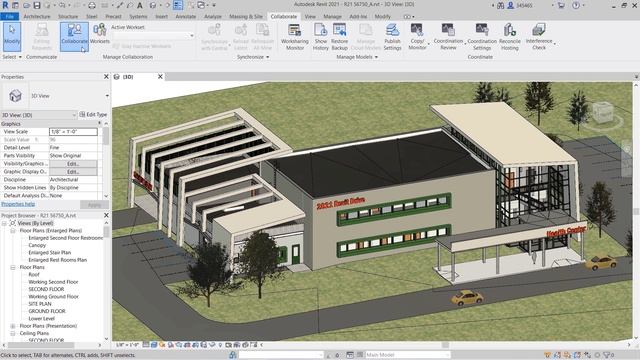Open Worksharing Monitor
640x360 pixels.
(295, 37)
